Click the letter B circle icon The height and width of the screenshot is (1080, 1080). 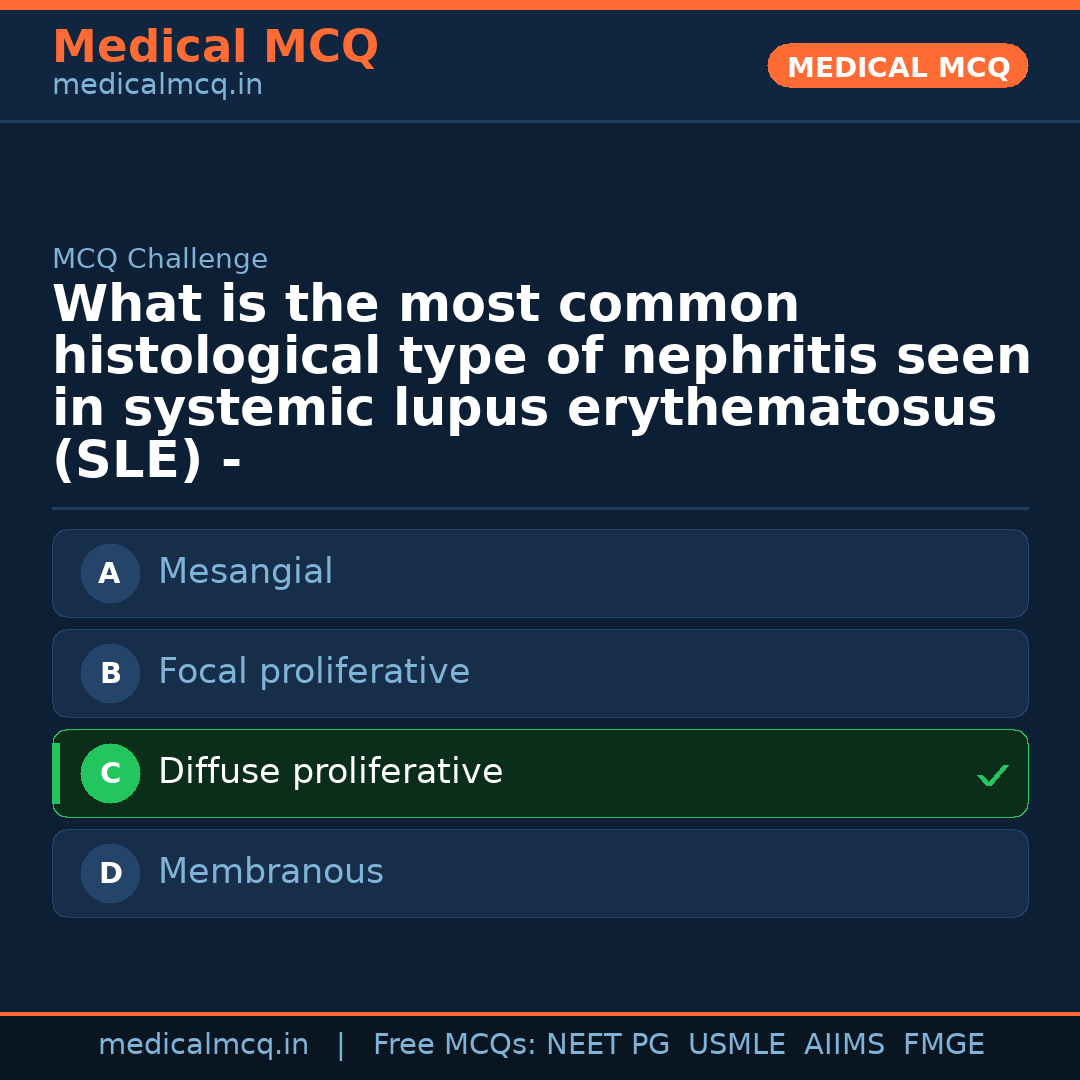click(x=110, y=674)
